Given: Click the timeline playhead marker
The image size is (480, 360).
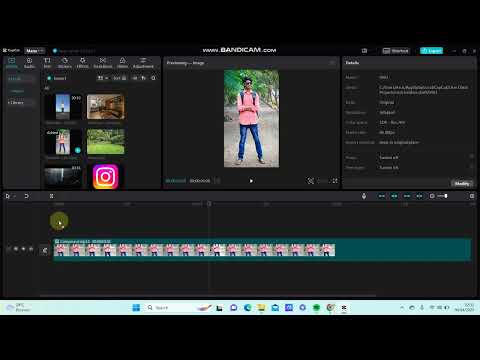Looking at the screenshot, I should click(209, 204).
